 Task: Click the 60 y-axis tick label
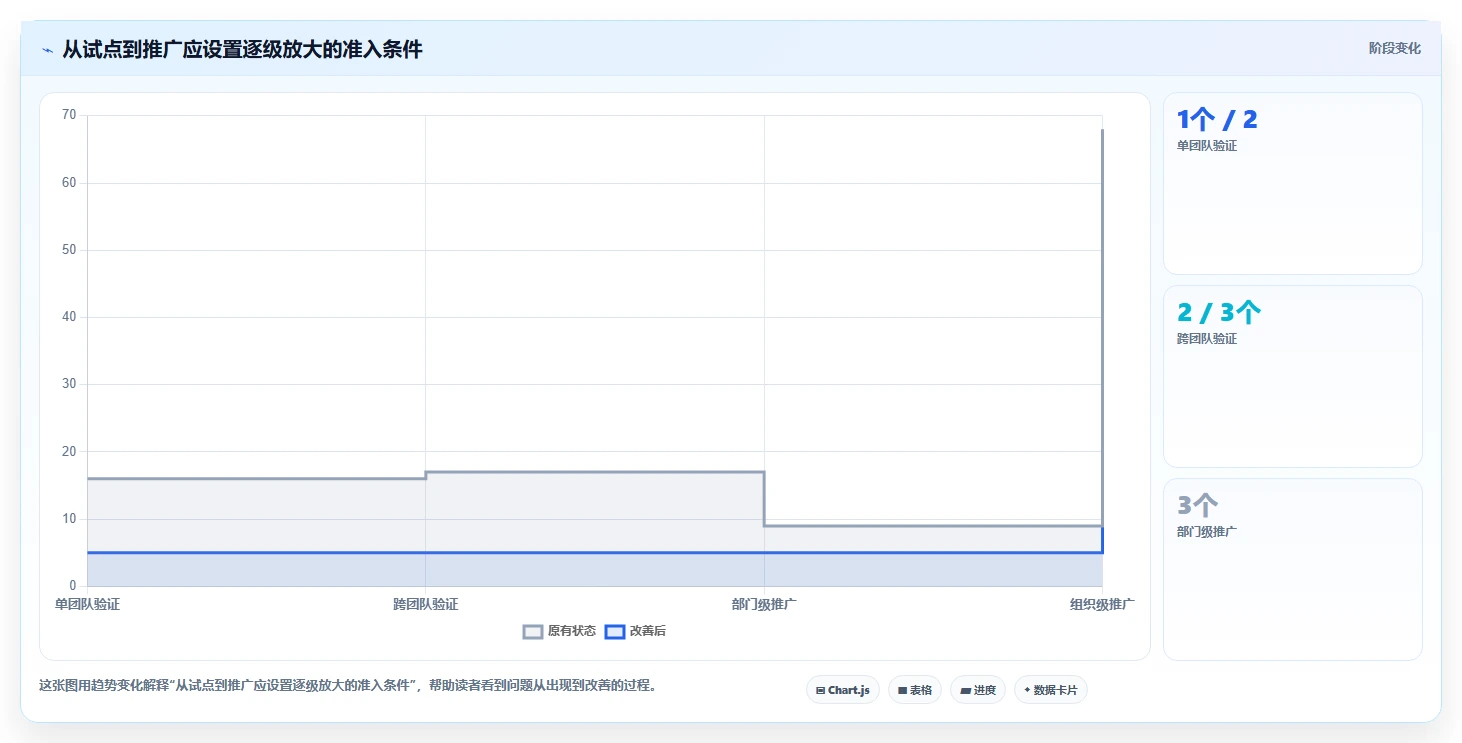[x=69, y=183]
